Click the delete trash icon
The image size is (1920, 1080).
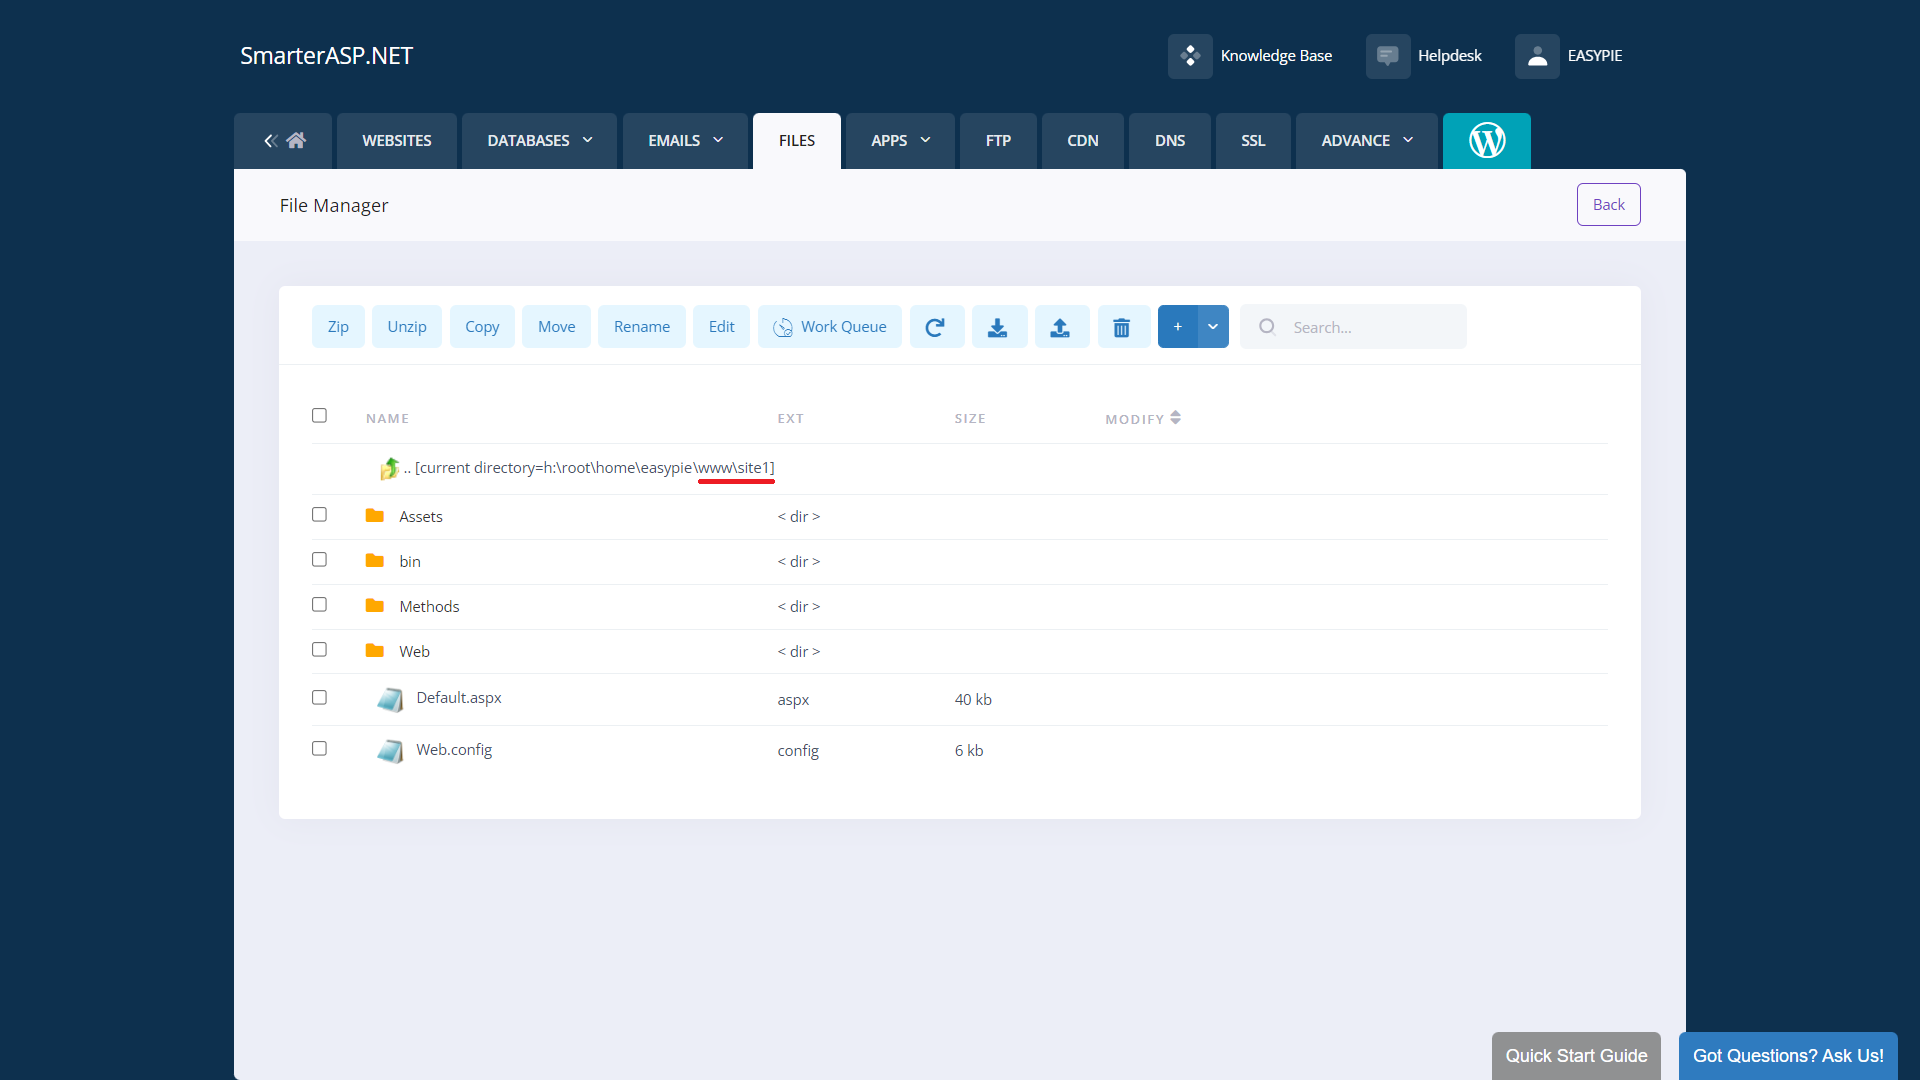pos(1122,327)
